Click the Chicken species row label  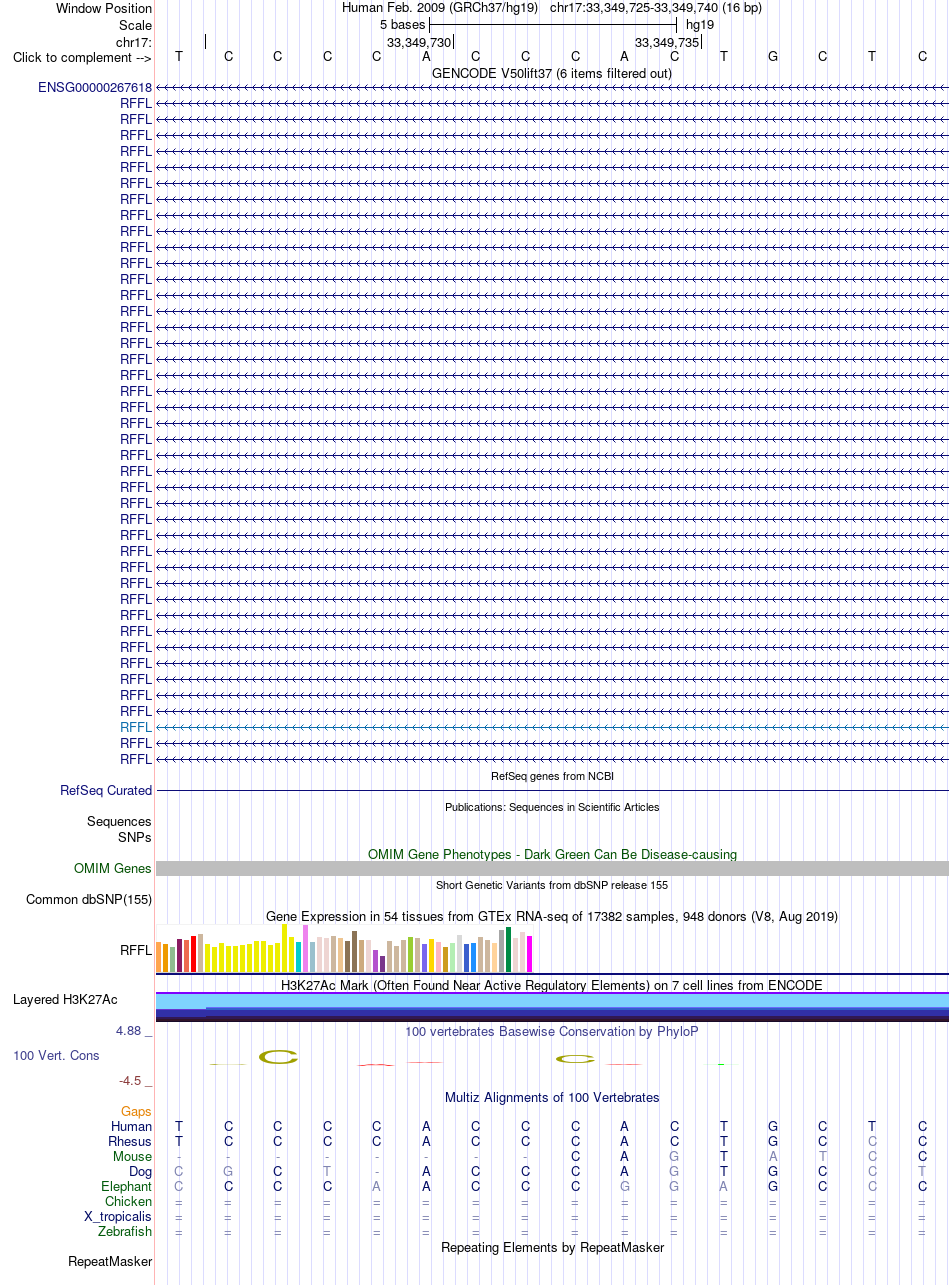tap(129, 1201)
